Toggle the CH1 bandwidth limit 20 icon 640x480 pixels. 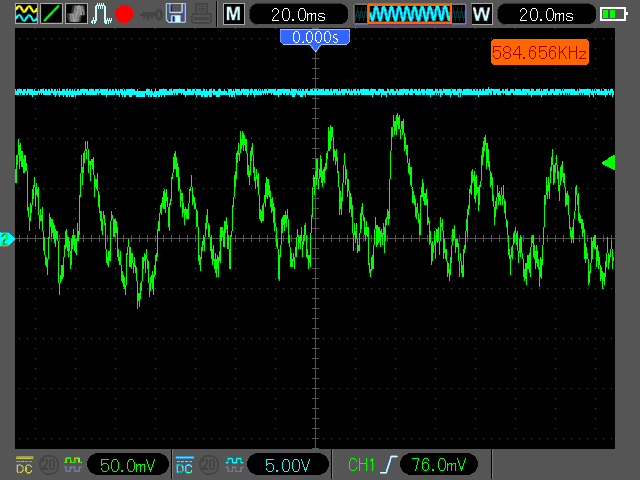tap(47, 464)
